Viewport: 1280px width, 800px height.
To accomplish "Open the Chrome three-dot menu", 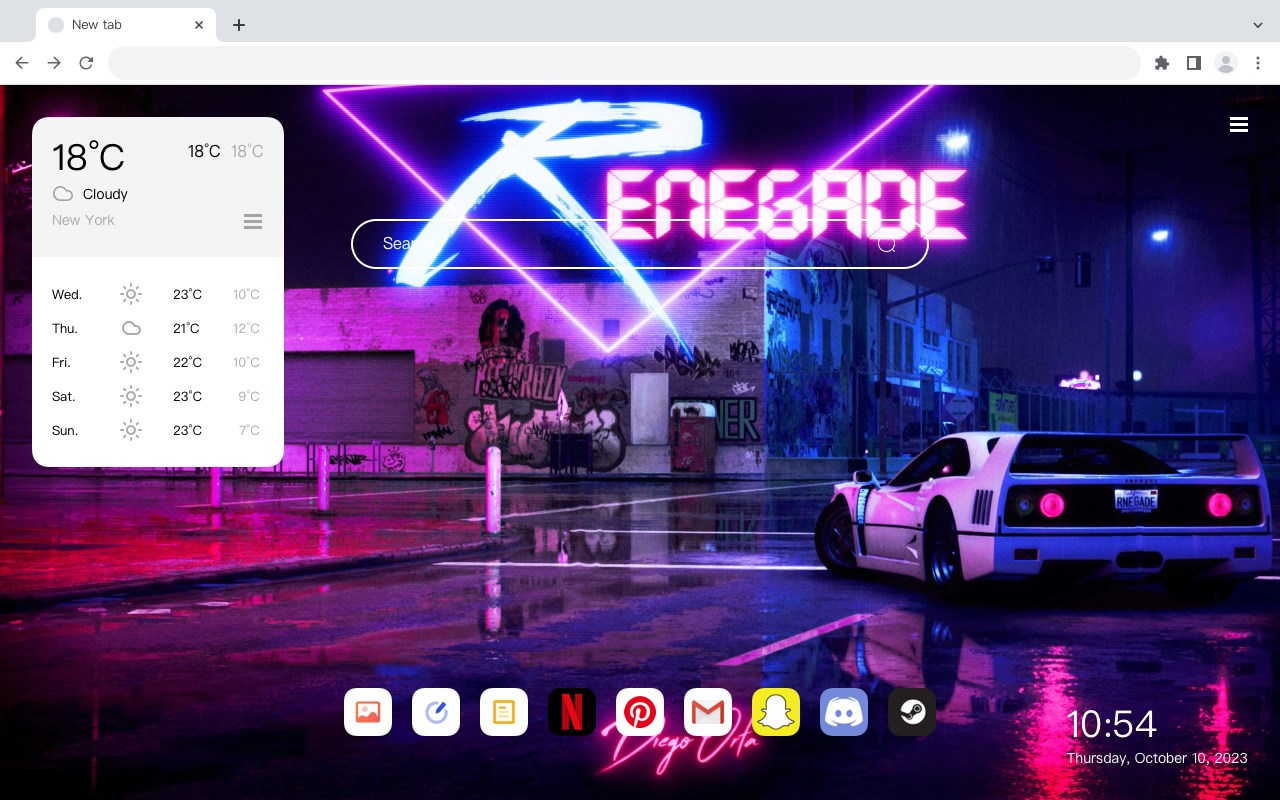I will 1258,63.
